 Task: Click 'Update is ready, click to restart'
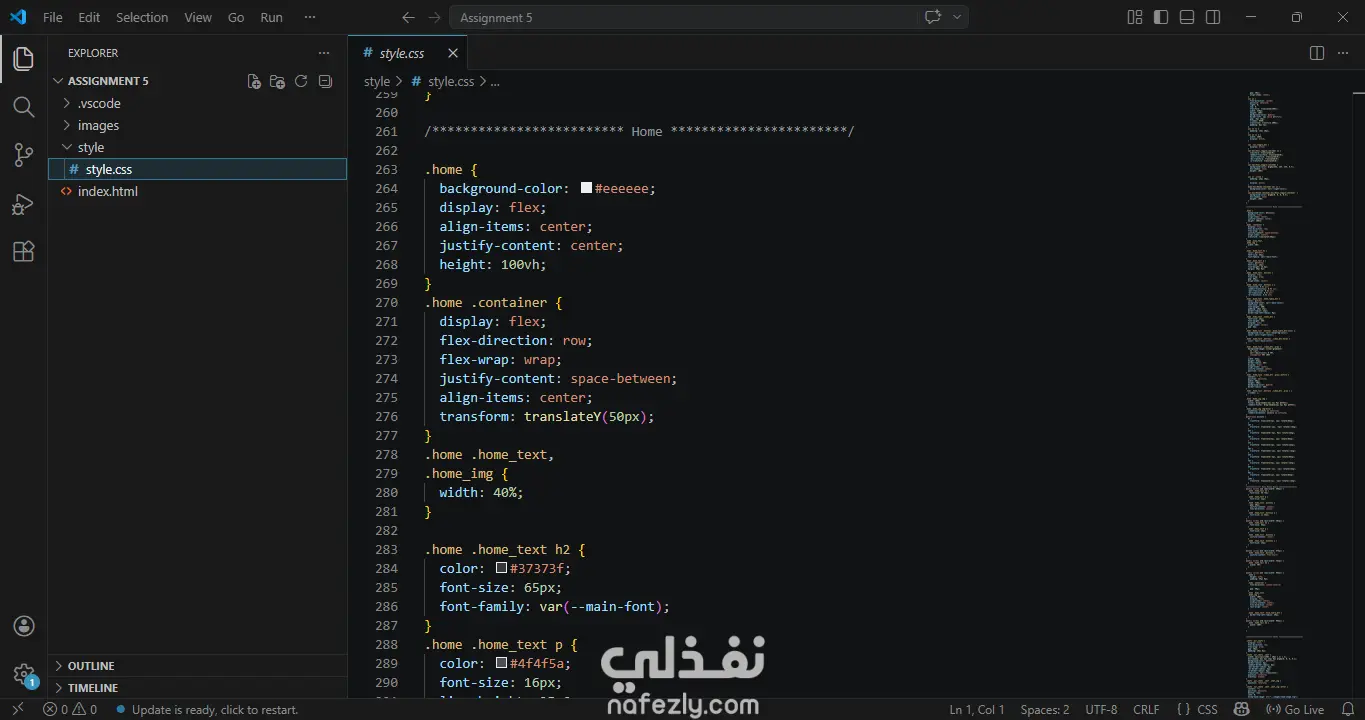pyautogui.click(x=206, y=709)
